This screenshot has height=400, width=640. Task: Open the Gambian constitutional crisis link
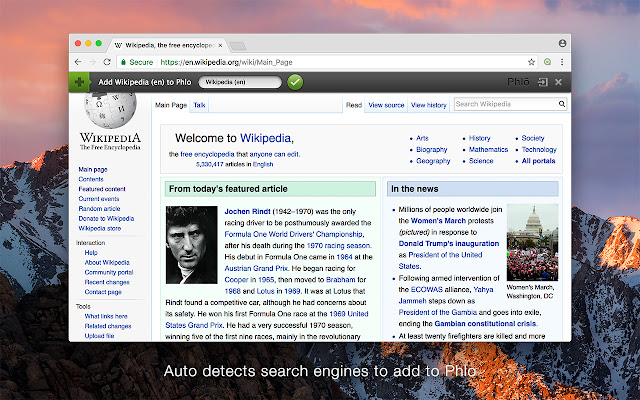(x=485, y=324)
